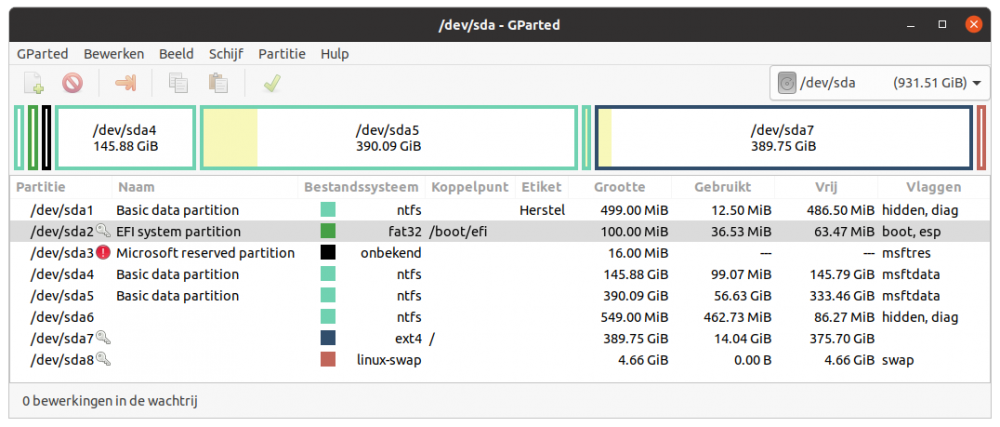Click the Apply all operations checkmark icon
The width and height of the screenshot is (1000, 427).
click(x=271, y=83)
